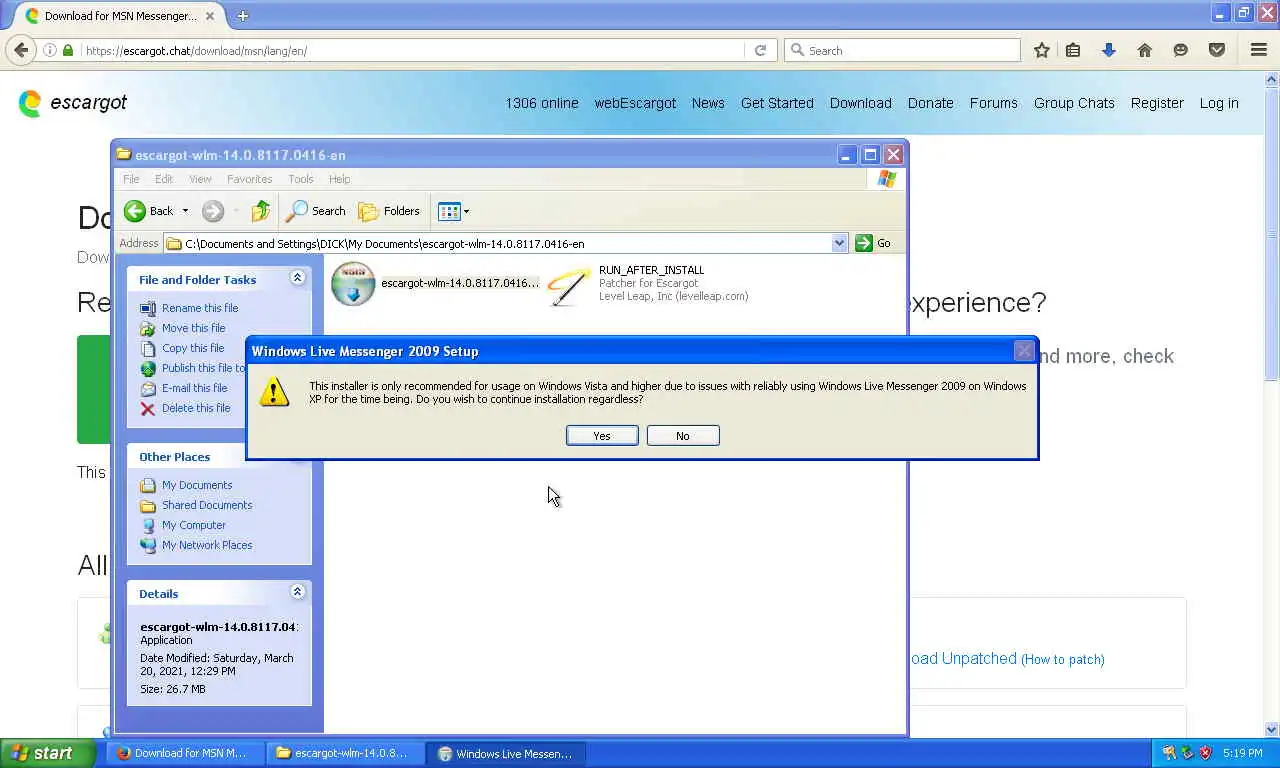The width and height of the screenshot is (1280, 768).
Task: Go up one folder level in Explorer
Action: [x=261, y=211]
